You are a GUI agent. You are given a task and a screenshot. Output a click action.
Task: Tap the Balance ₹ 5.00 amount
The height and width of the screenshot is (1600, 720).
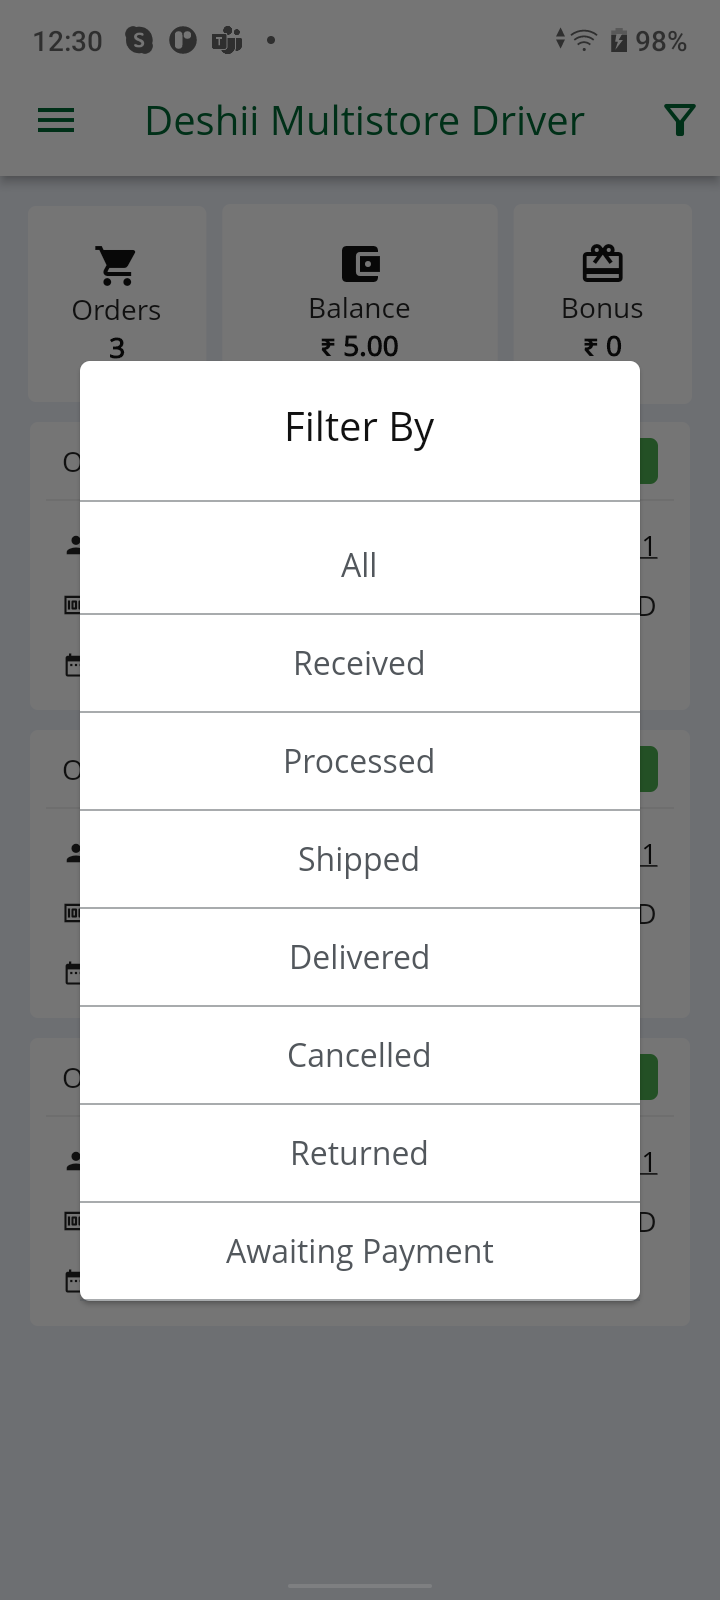point(360,346)
